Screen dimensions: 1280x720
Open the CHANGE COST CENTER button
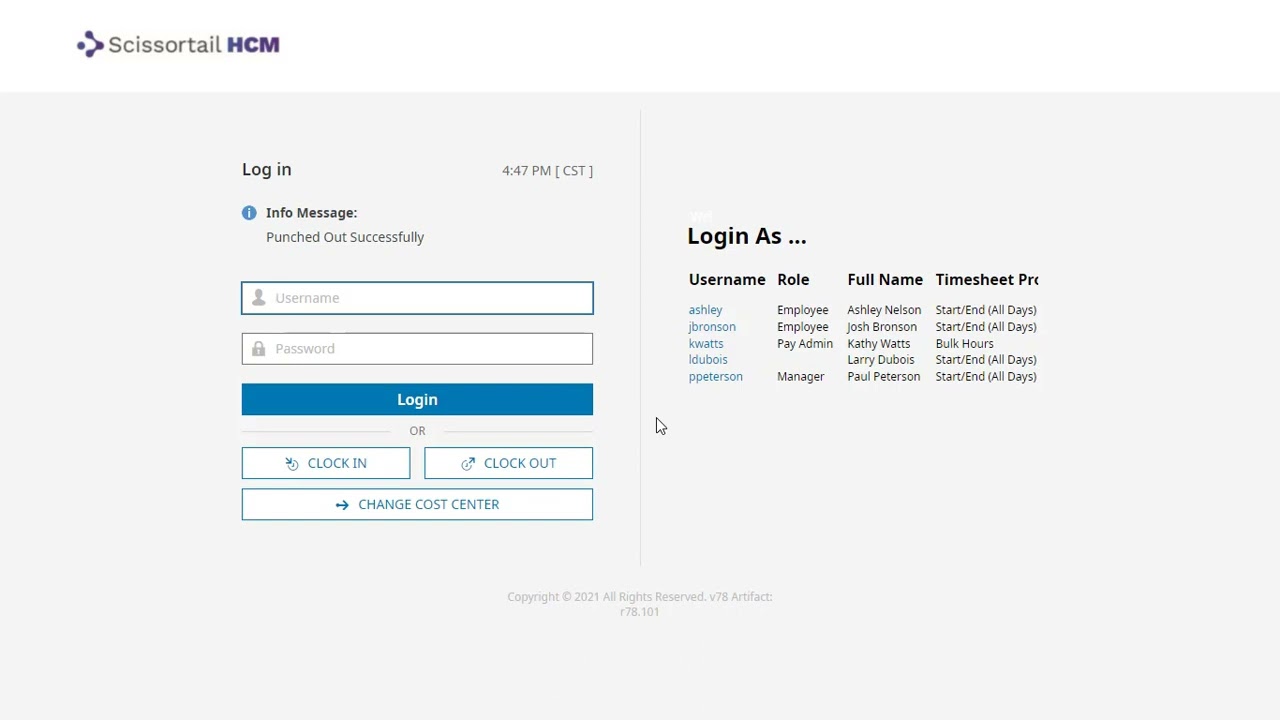click(417, 504)
